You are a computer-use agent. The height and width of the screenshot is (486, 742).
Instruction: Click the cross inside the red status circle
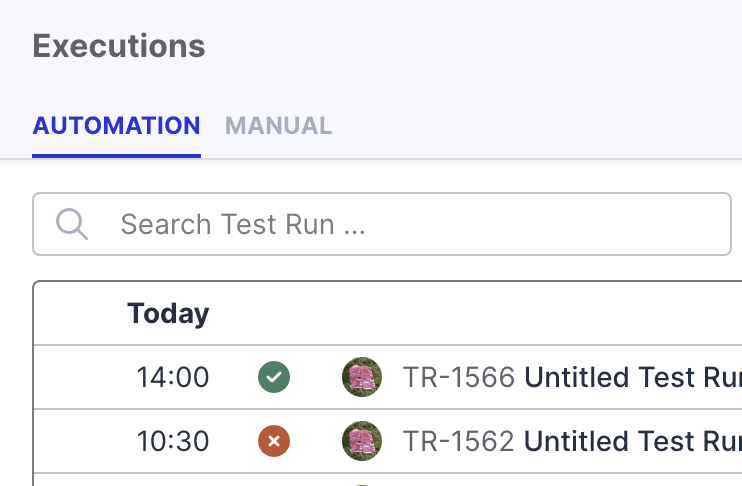pos(274,441)
